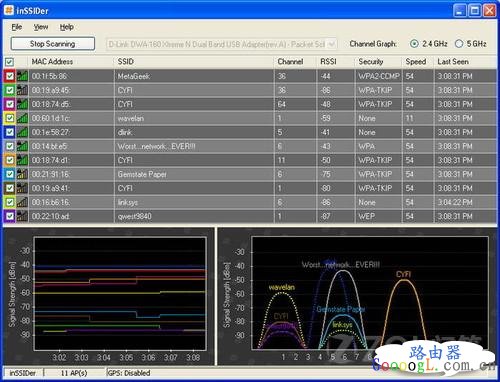This screenshot has width=500, height=382.
Task: Click the orange CYFI label on channel 11
Action: click(x=403, y=274)
